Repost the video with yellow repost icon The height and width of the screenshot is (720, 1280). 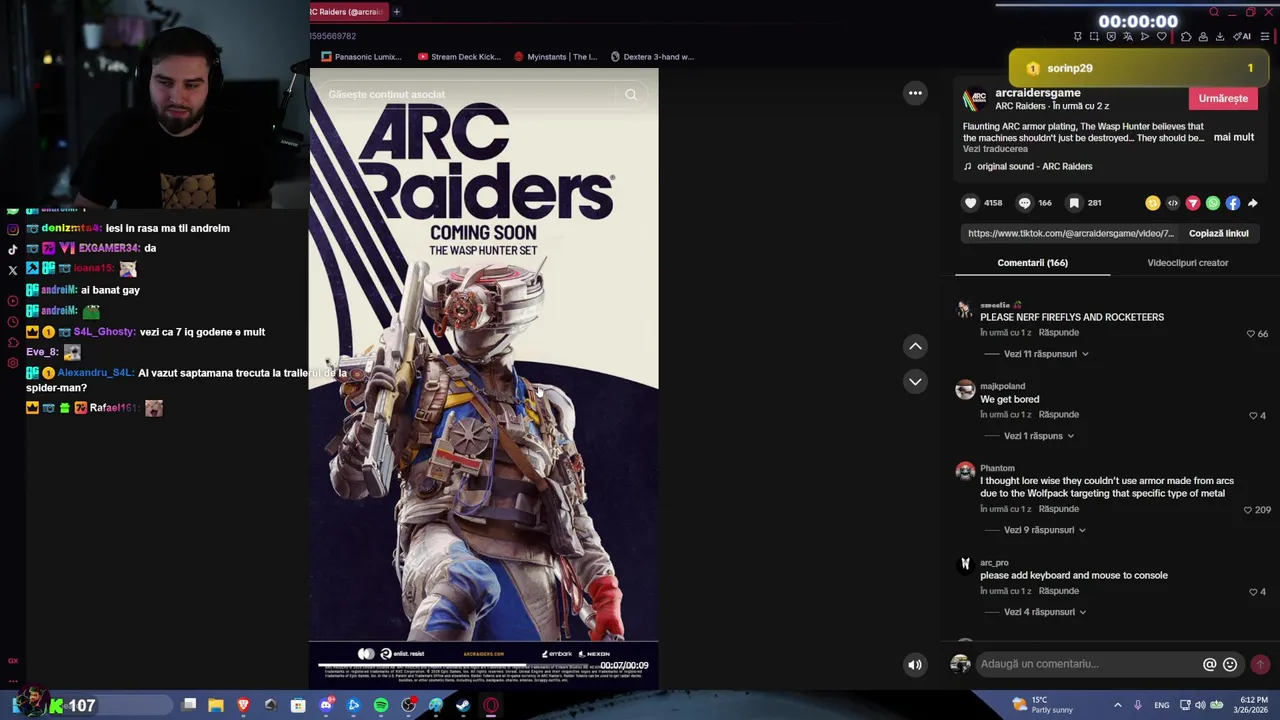[x=1153, y=203]
